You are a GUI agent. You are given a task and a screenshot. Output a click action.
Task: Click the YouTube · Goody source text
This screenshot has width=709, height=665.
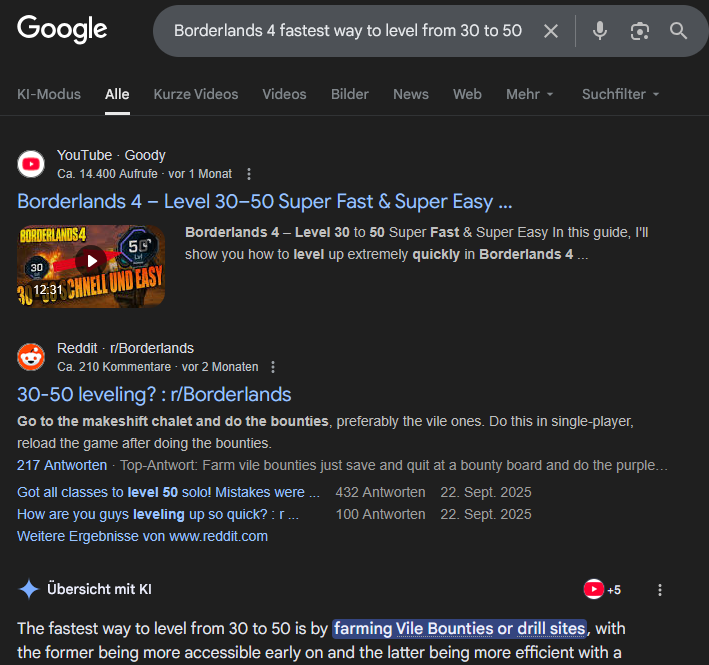(x=111, y=155)
